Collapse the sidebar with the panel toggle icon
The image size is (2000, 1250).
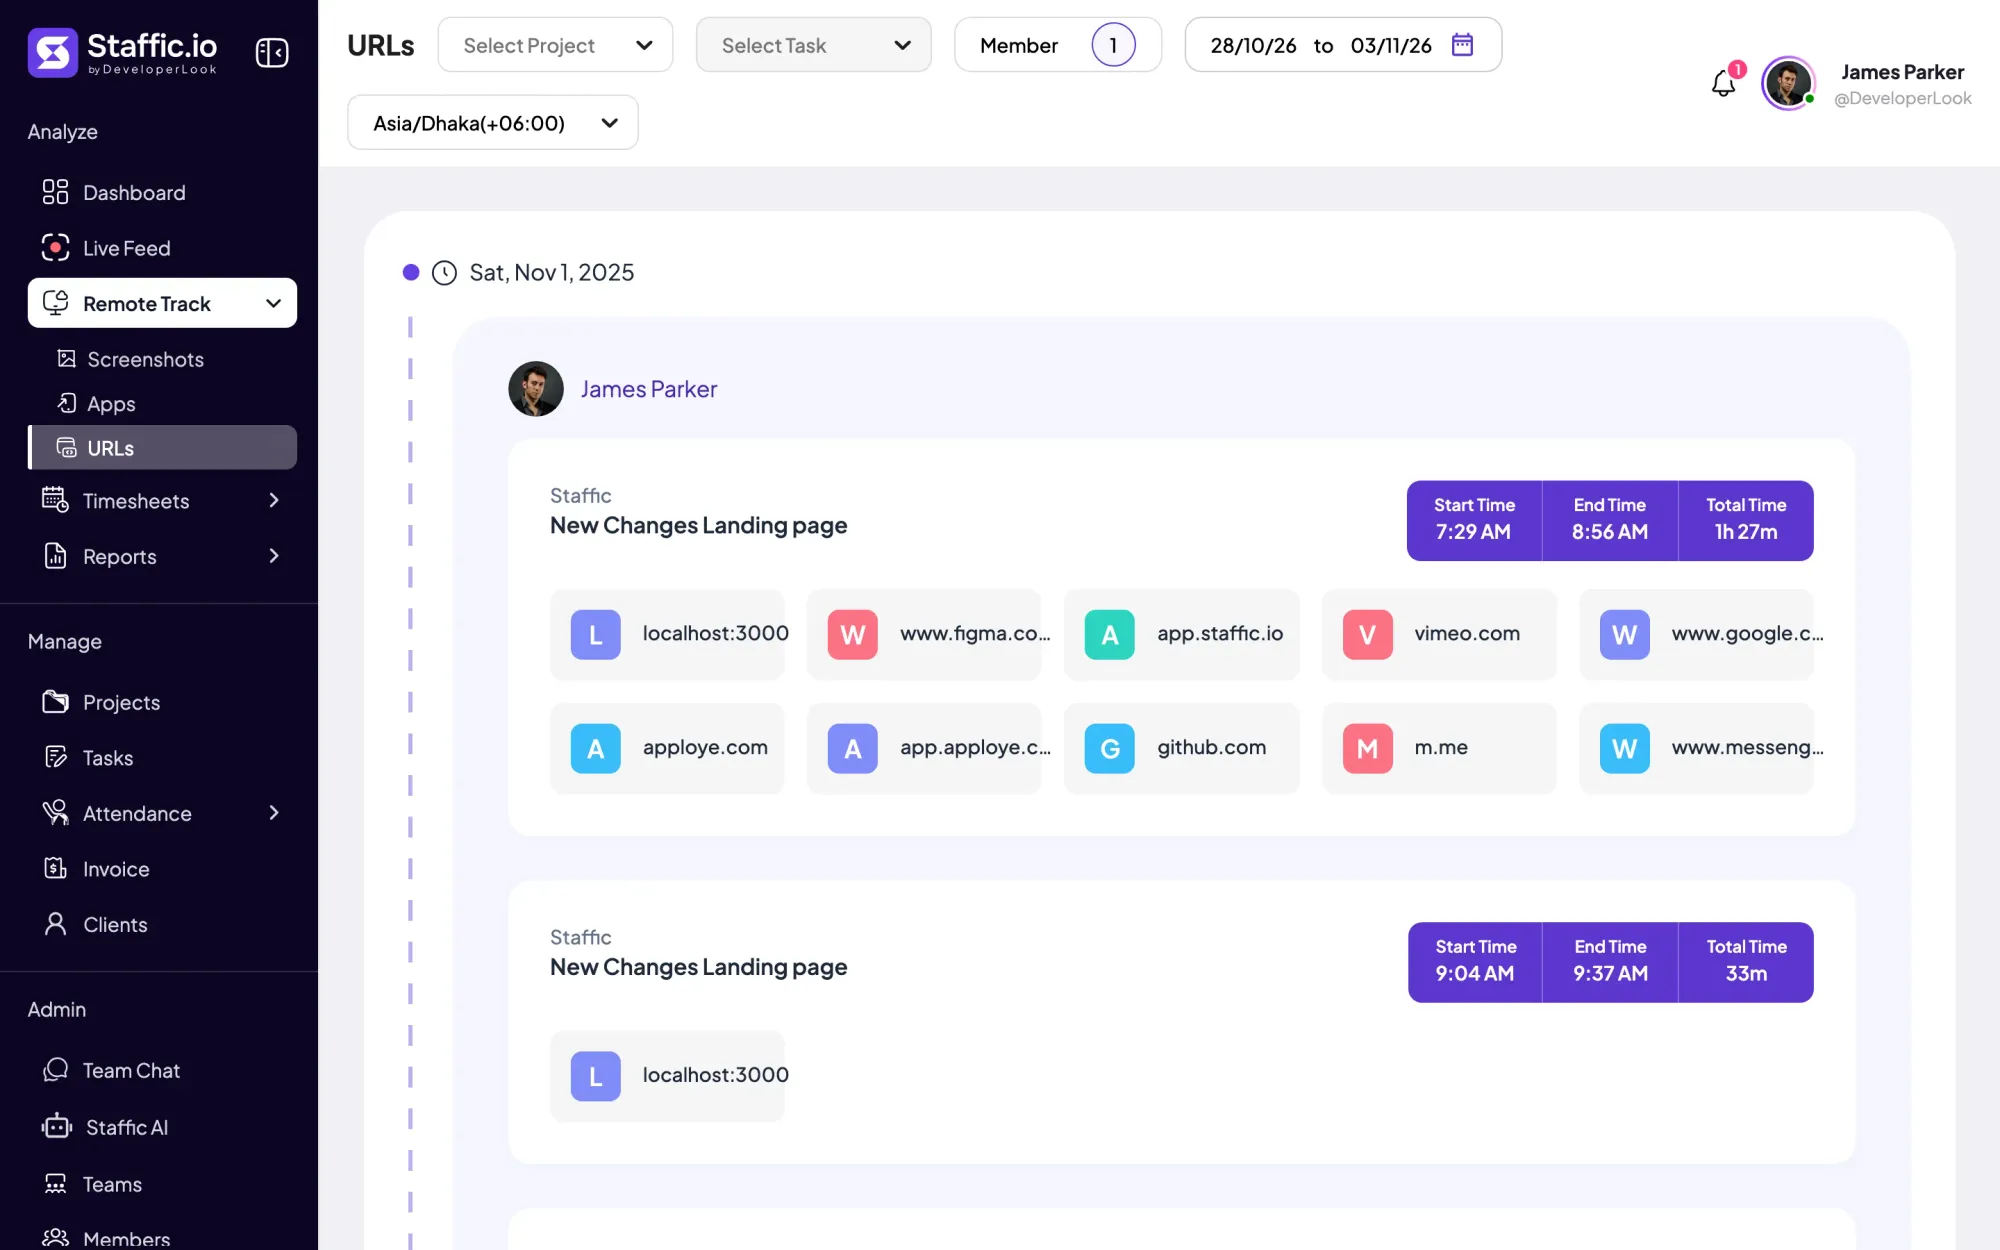point(272,52)
